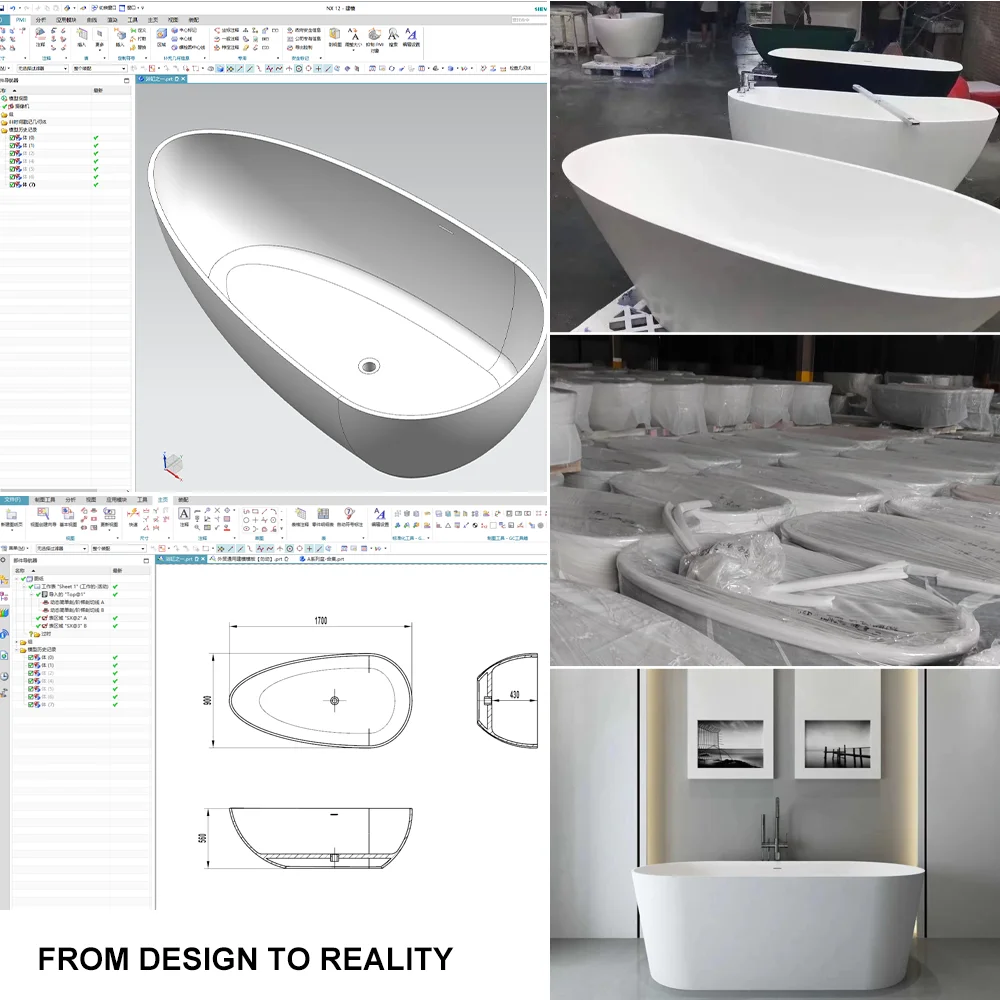The width and height of the screenshot is (1000, 1000).
Task: Open the selection filter dropdown in lower toolbar
Action: (x=59, y=549)
